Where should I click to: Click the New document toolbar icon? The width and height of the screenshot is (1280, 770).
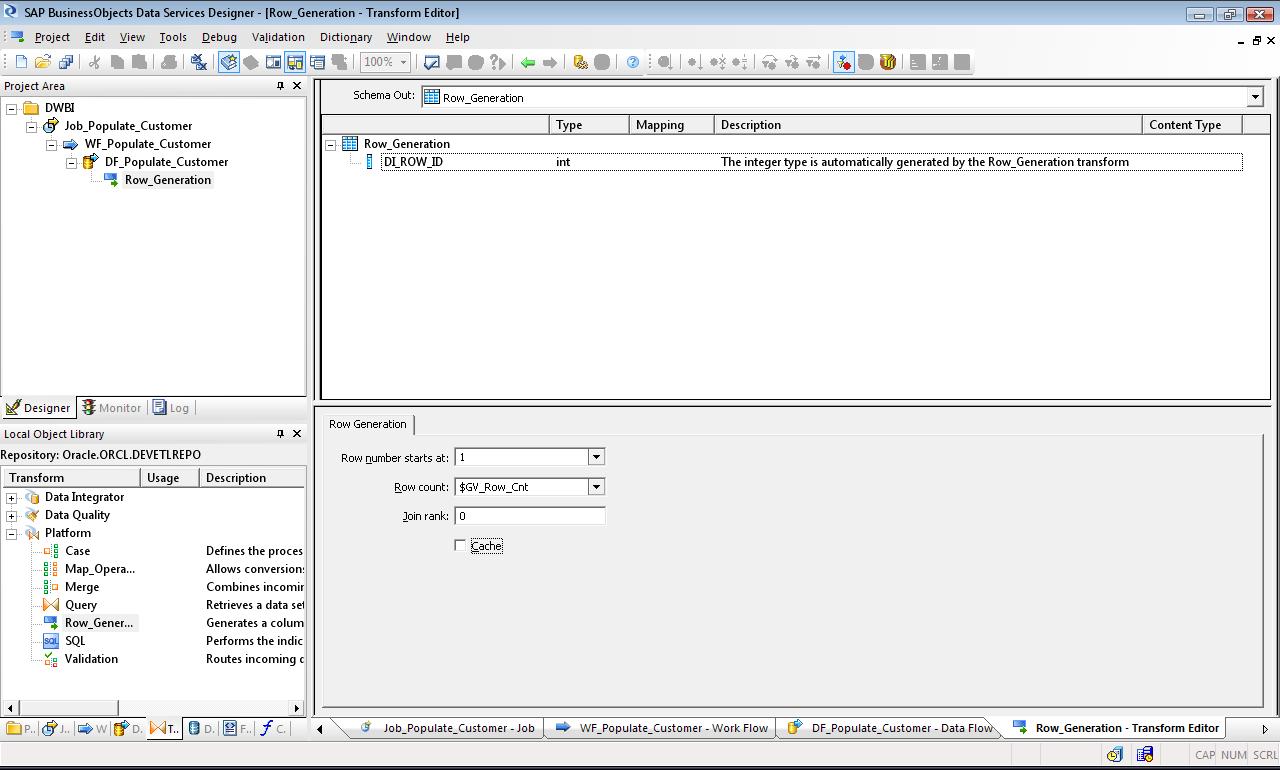(x=21, y=62)
